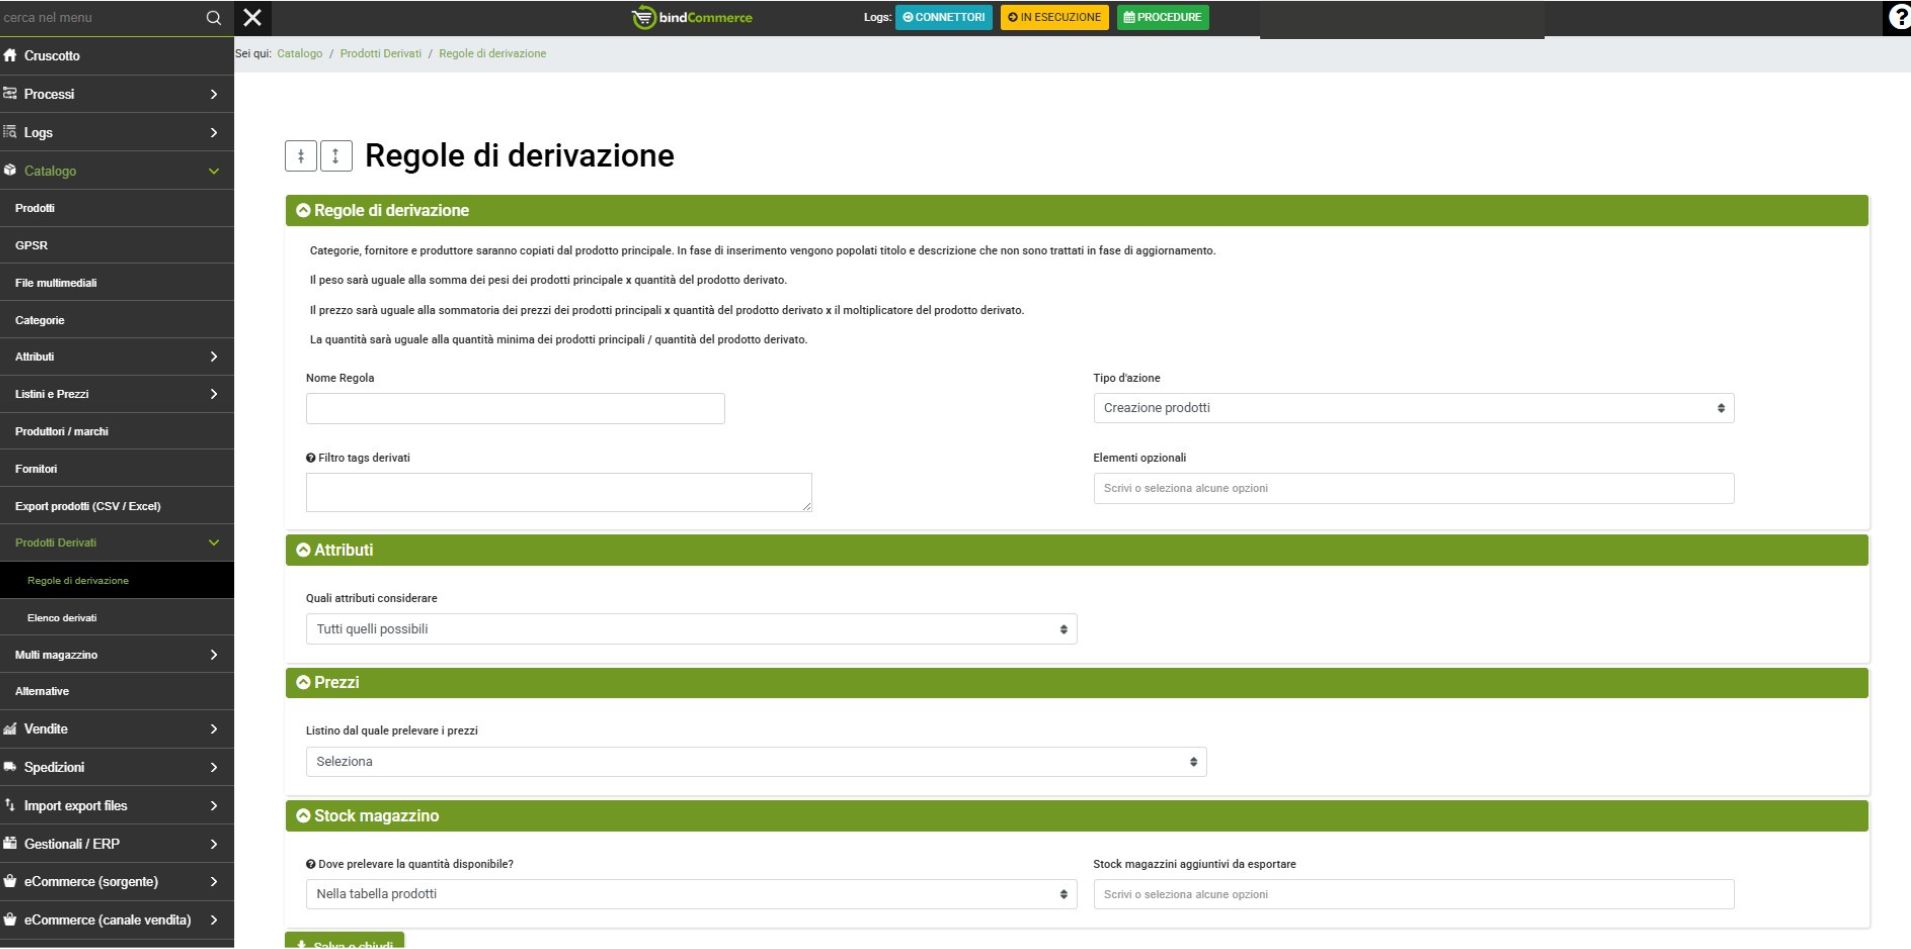Open the Listino prezzi Seleziona dropdown

click(755, 762)
